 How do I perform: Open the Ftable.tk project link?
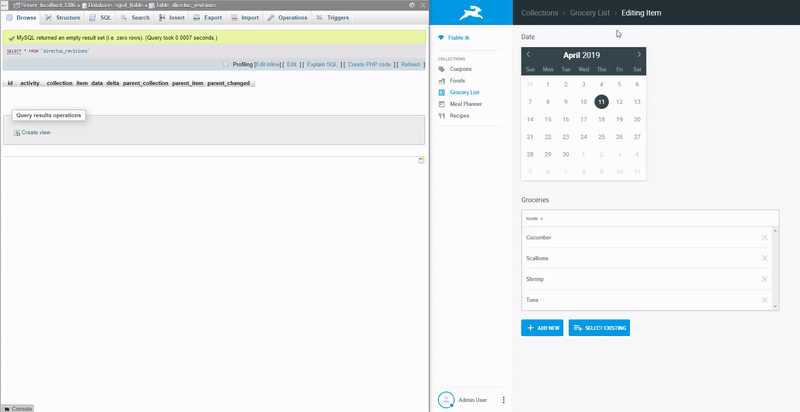(x=458, y=38)
